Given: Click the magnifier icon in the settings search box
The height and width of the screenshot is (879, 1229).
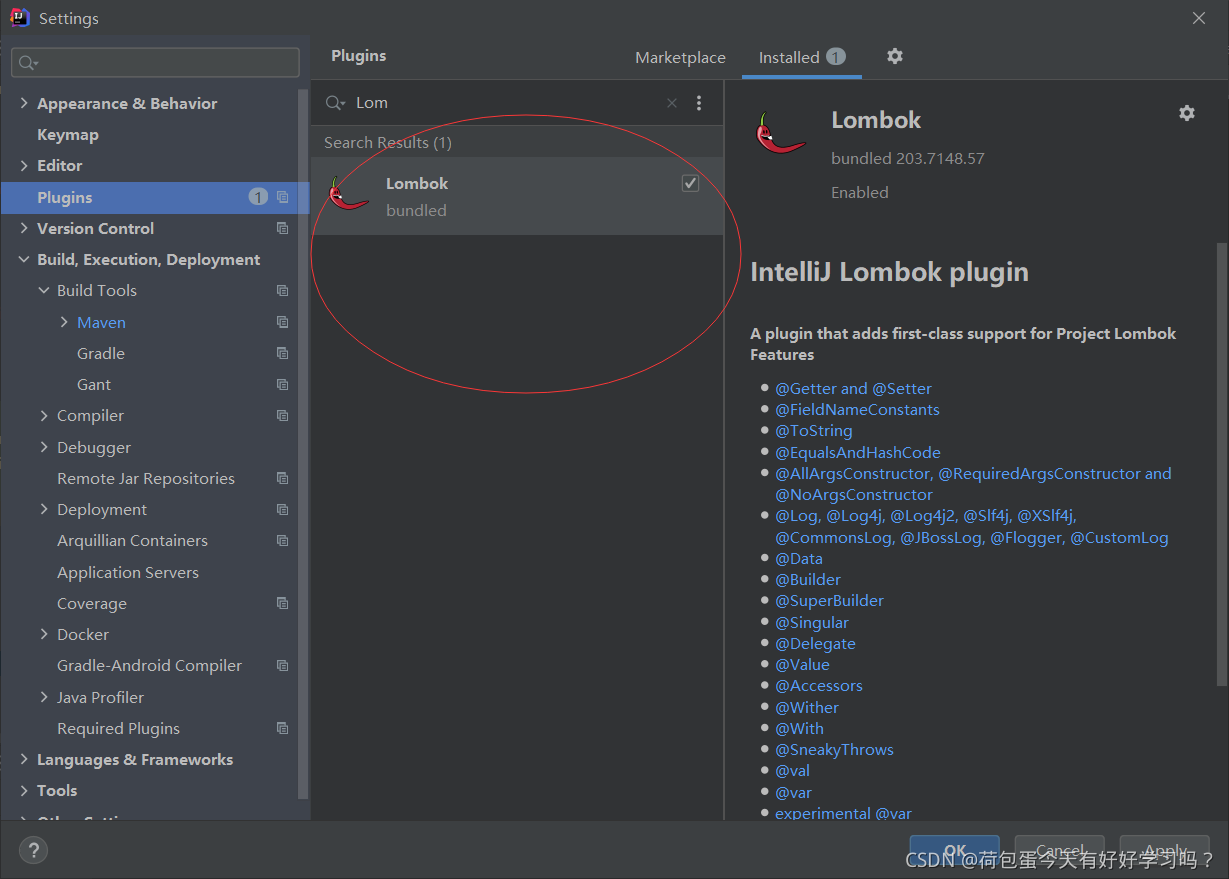Looking at the screenshot, I should point(28,63).
